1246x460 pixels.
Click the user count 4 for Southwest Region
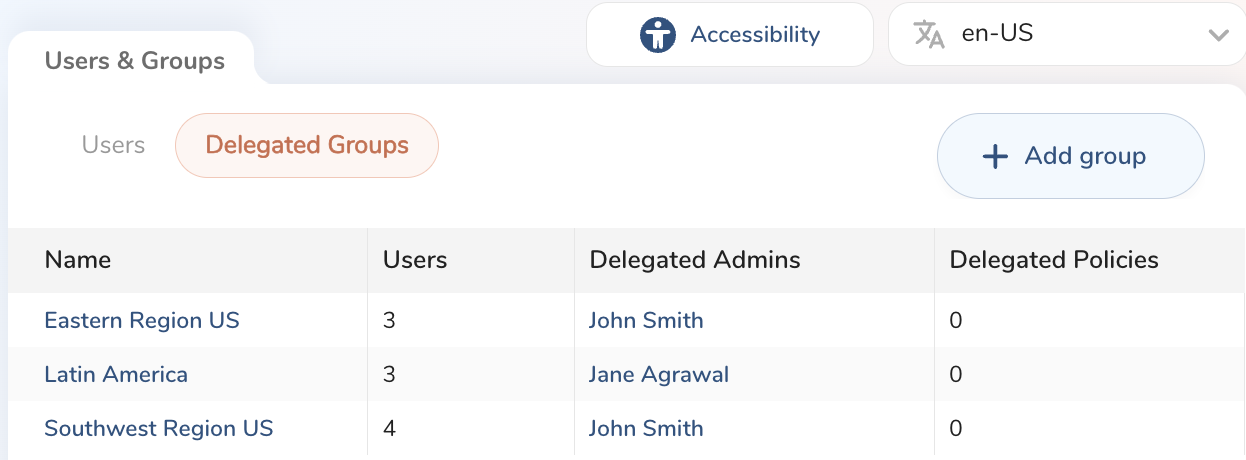point(390,429)
